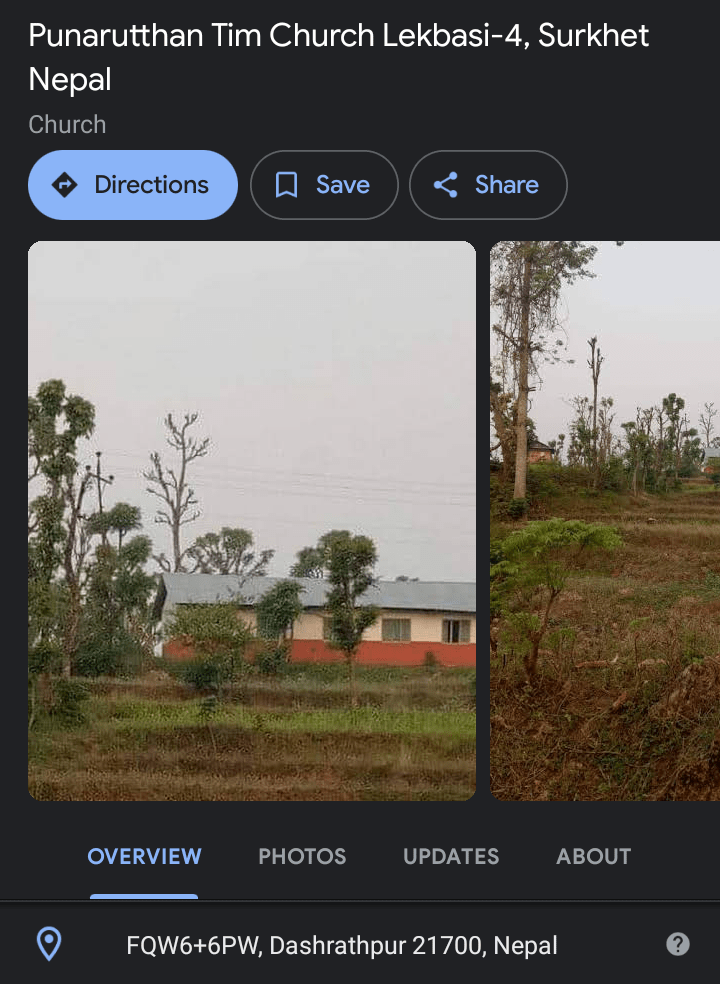The height and width of the screenshot is (984, 720).
Task: Open the help question mark icon
Action: coord(678,944)
